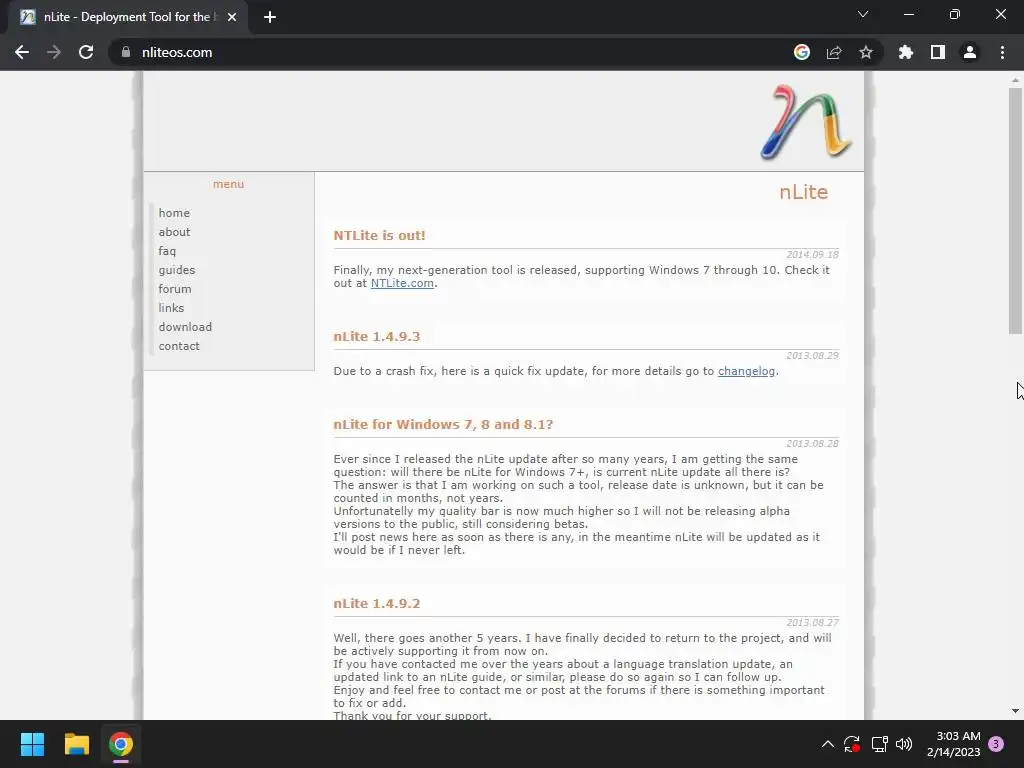Click the date 2013.08.28
Viewport: 1024px width, 768px height.
point(812,443)
